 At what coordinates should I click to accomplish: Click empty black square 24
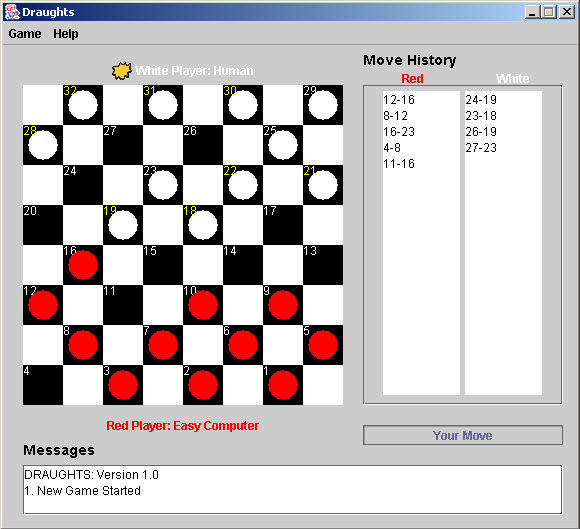coord(83,185)
